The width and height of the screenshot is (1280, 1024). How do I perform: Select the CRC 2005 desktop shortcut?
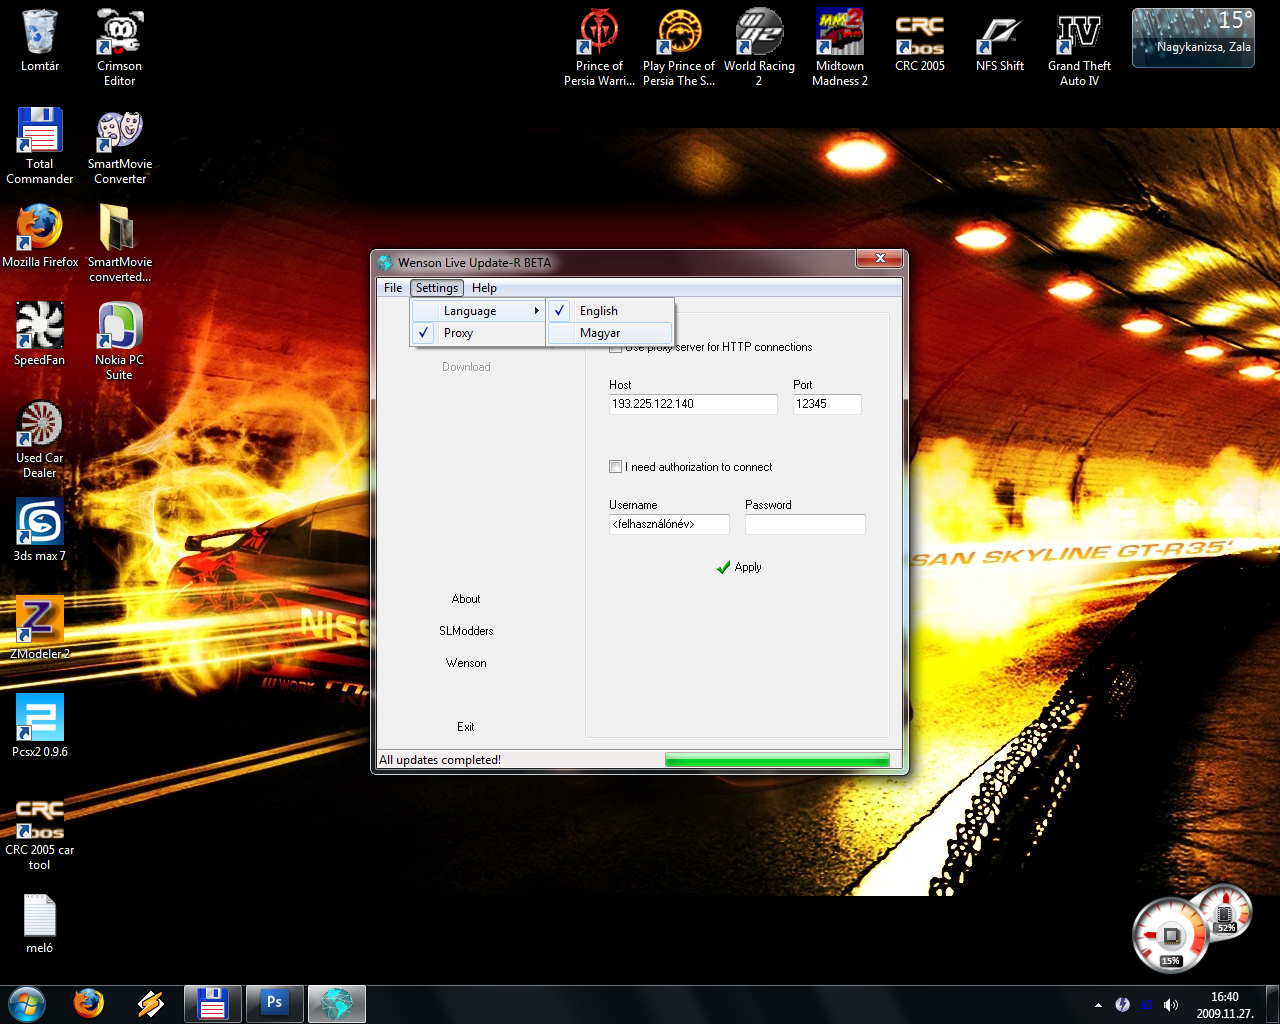point(919,41)
